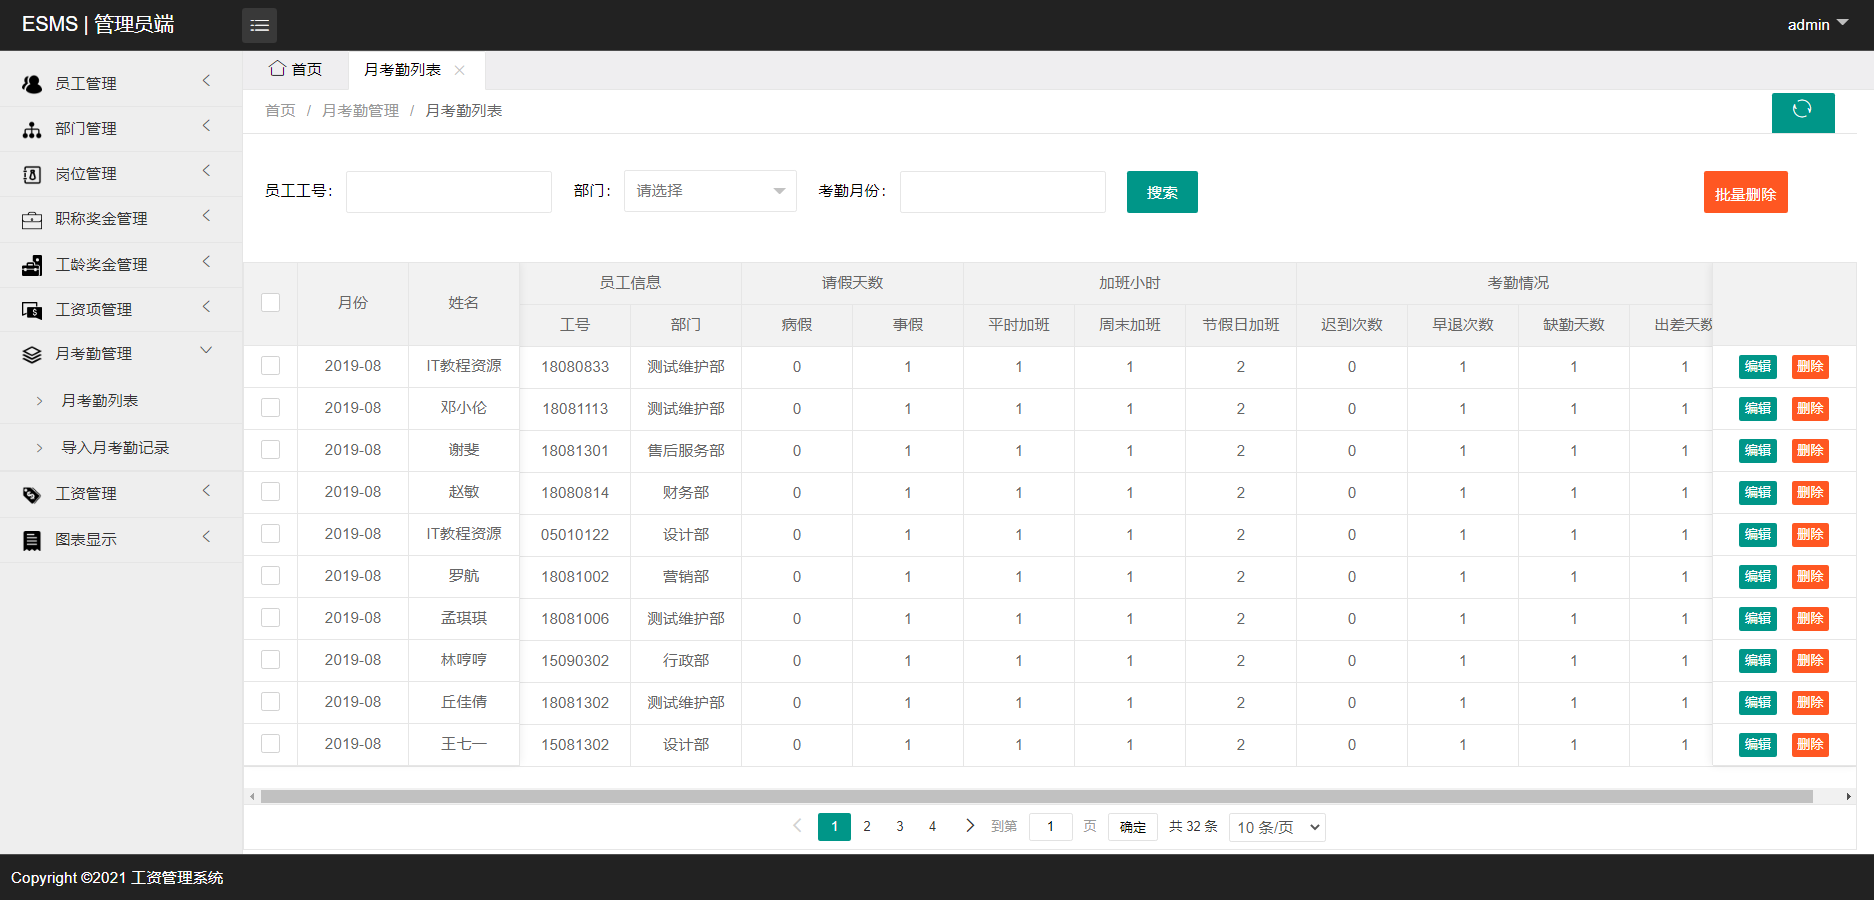Expand the 工资管理 sidebar chevron
1874x900 pixels.
coord(207,491)
